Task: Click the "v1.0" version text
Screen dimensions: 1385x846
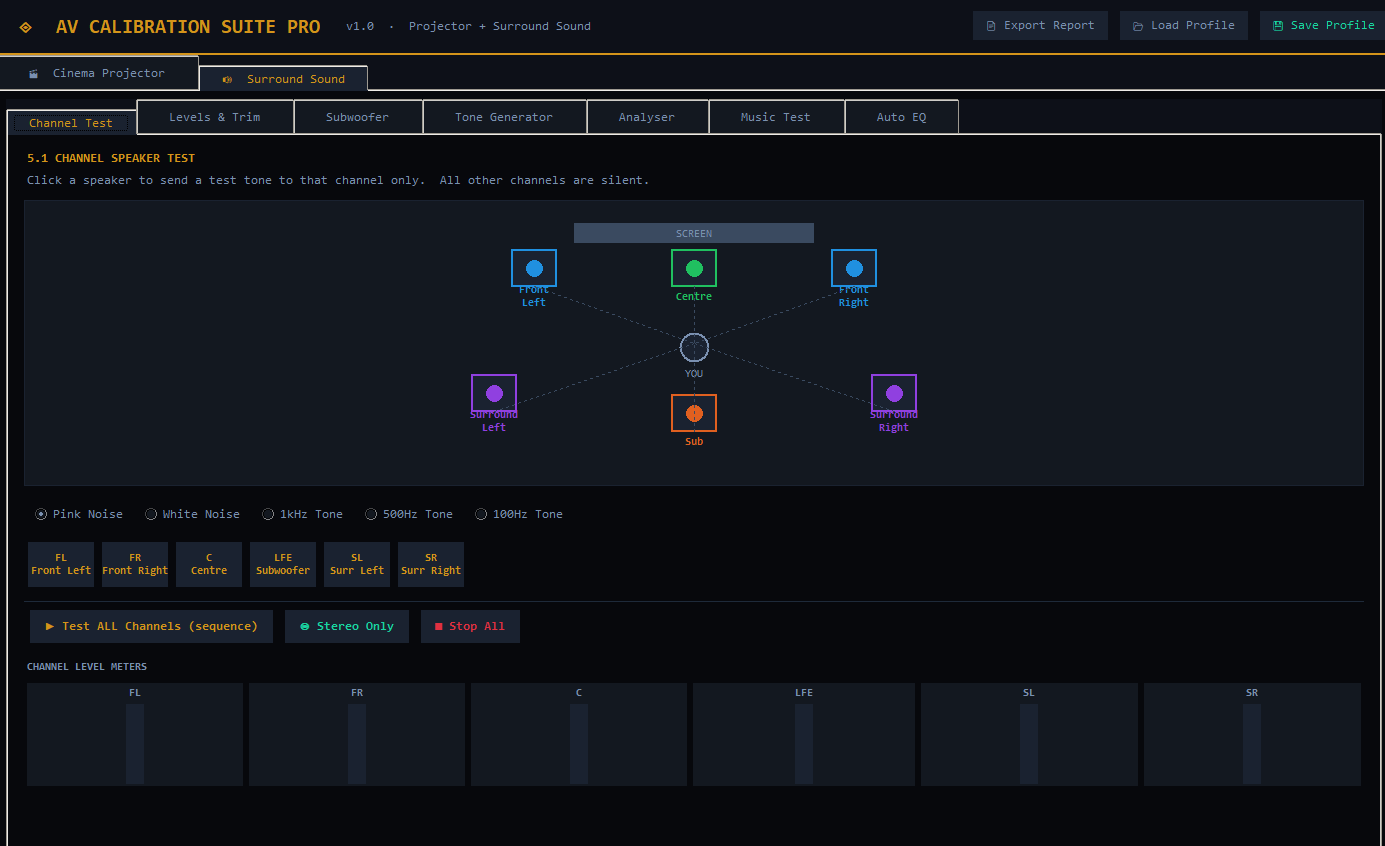Action: point(360,26)
